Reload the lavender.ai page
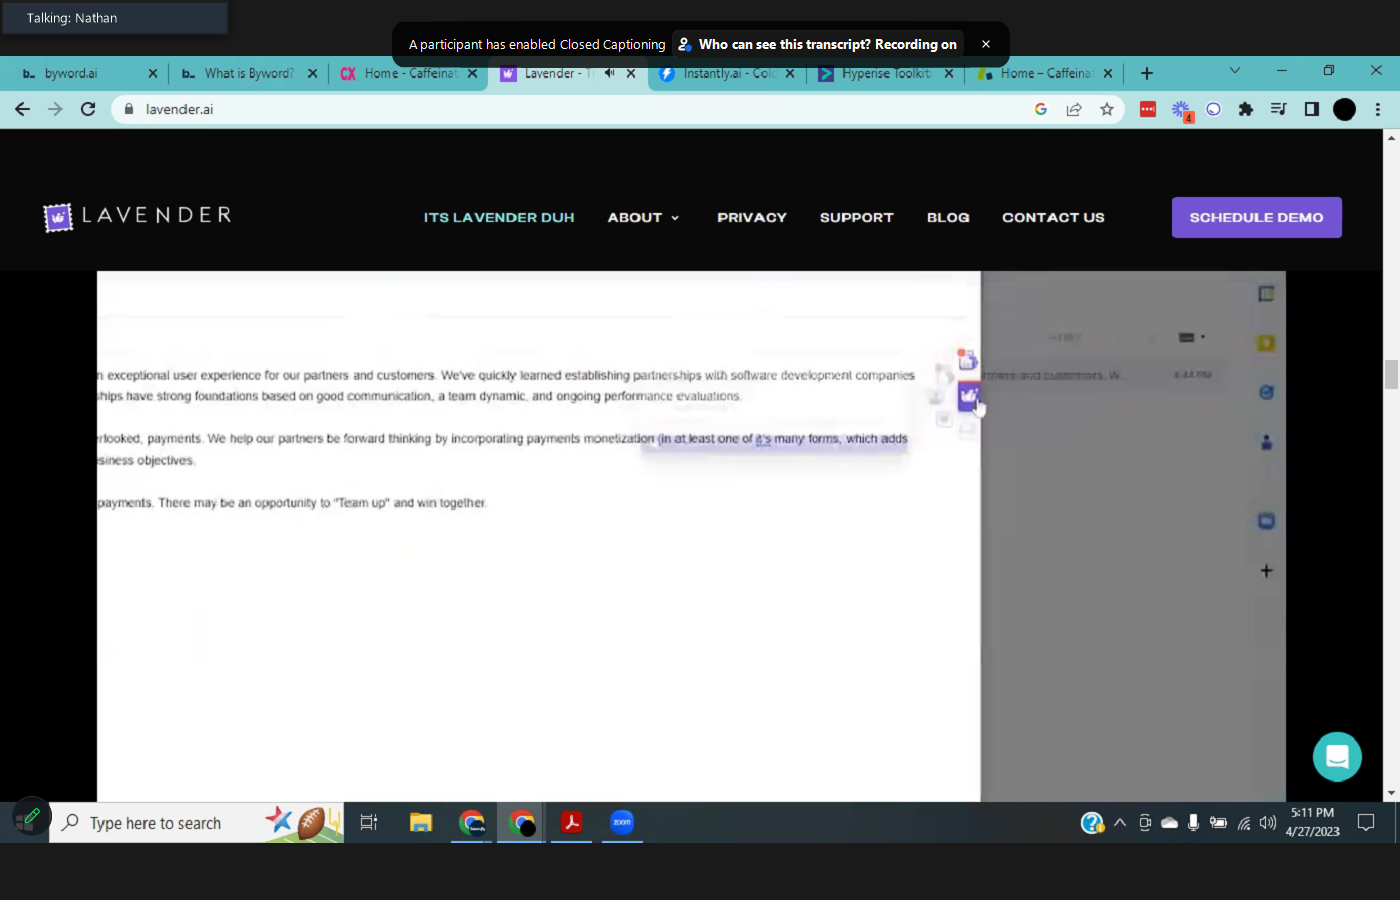The image size is (1400, 900). click(88, 109)
